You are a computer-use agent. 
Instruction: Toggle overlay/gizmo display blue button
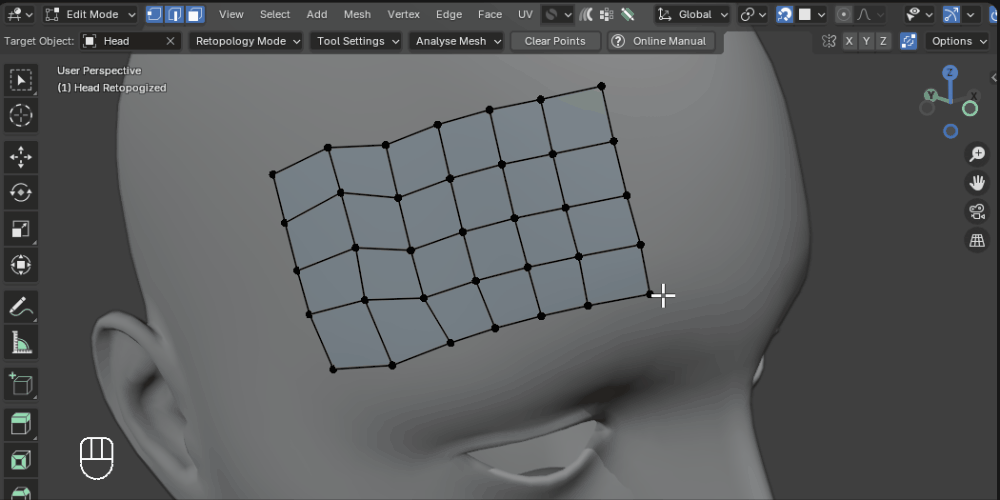951,14
